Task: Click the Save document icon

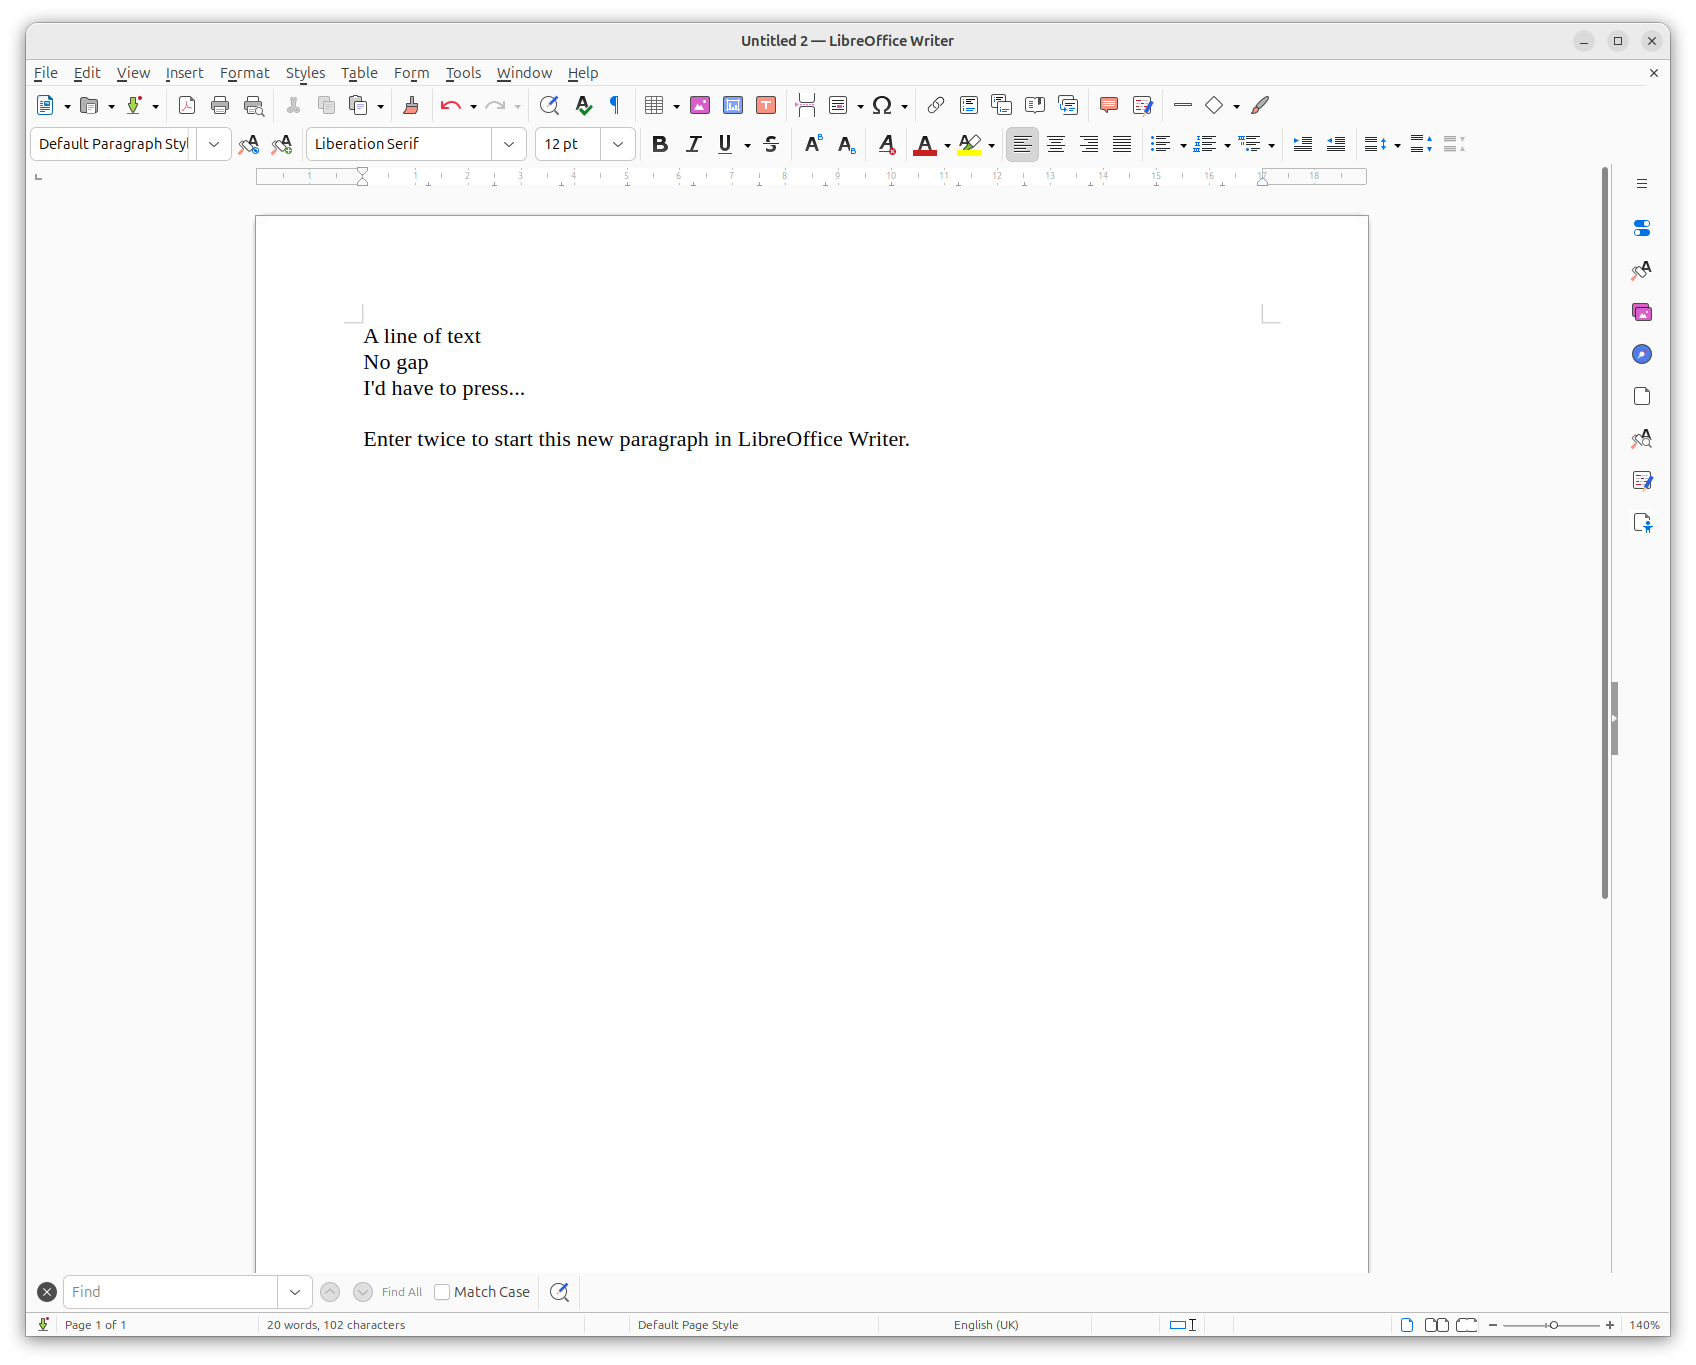Action: point(133,105)
